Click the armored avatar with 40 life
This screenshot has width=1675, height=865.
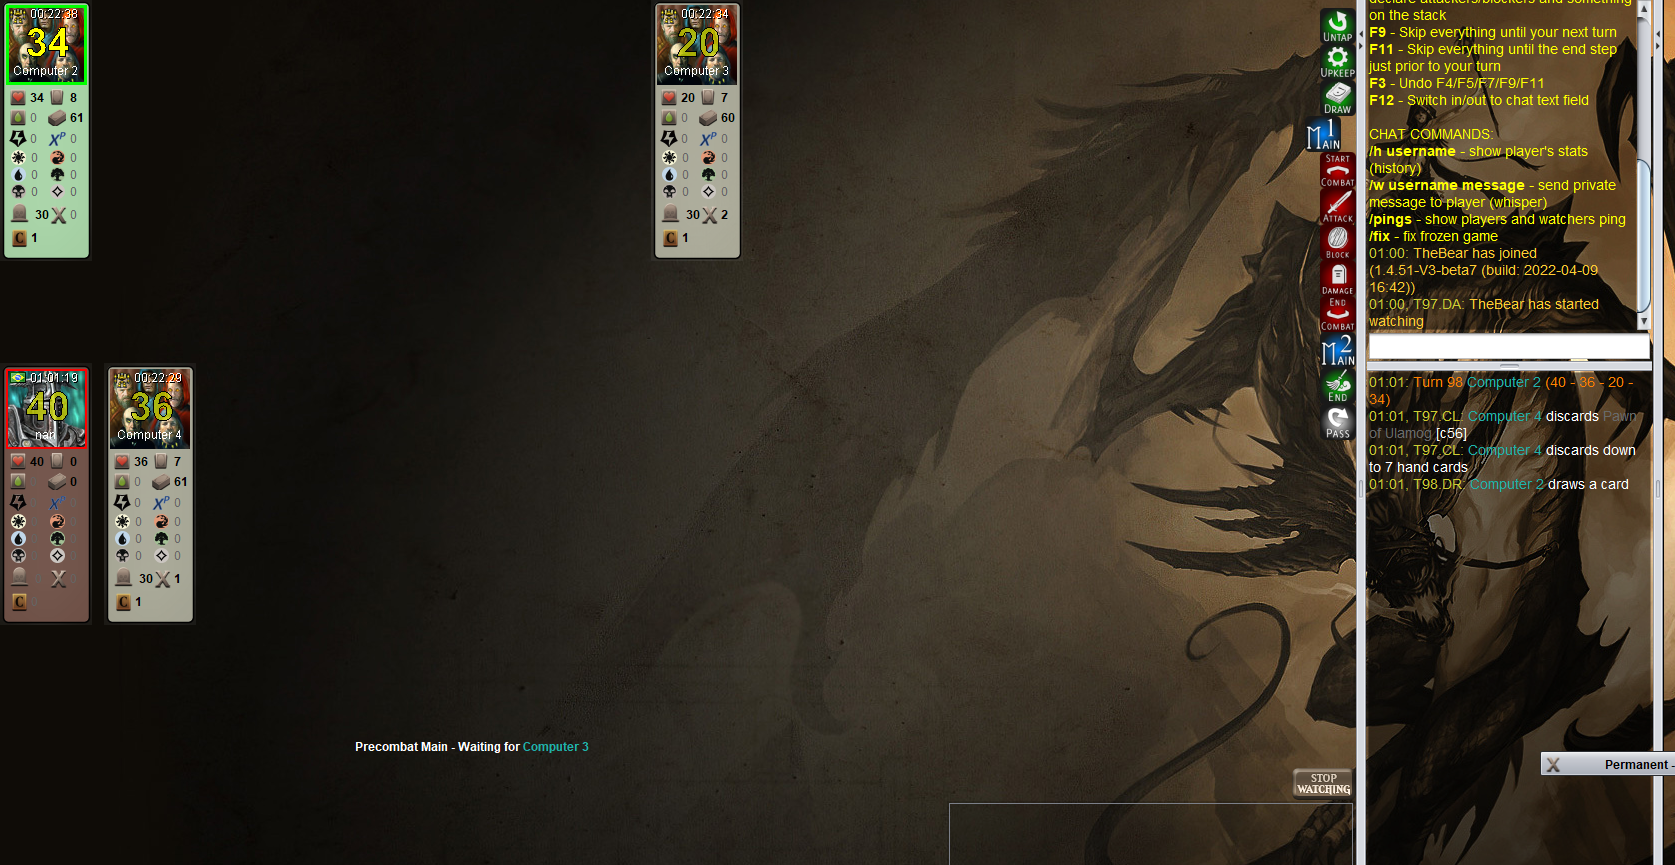[46, 408]
